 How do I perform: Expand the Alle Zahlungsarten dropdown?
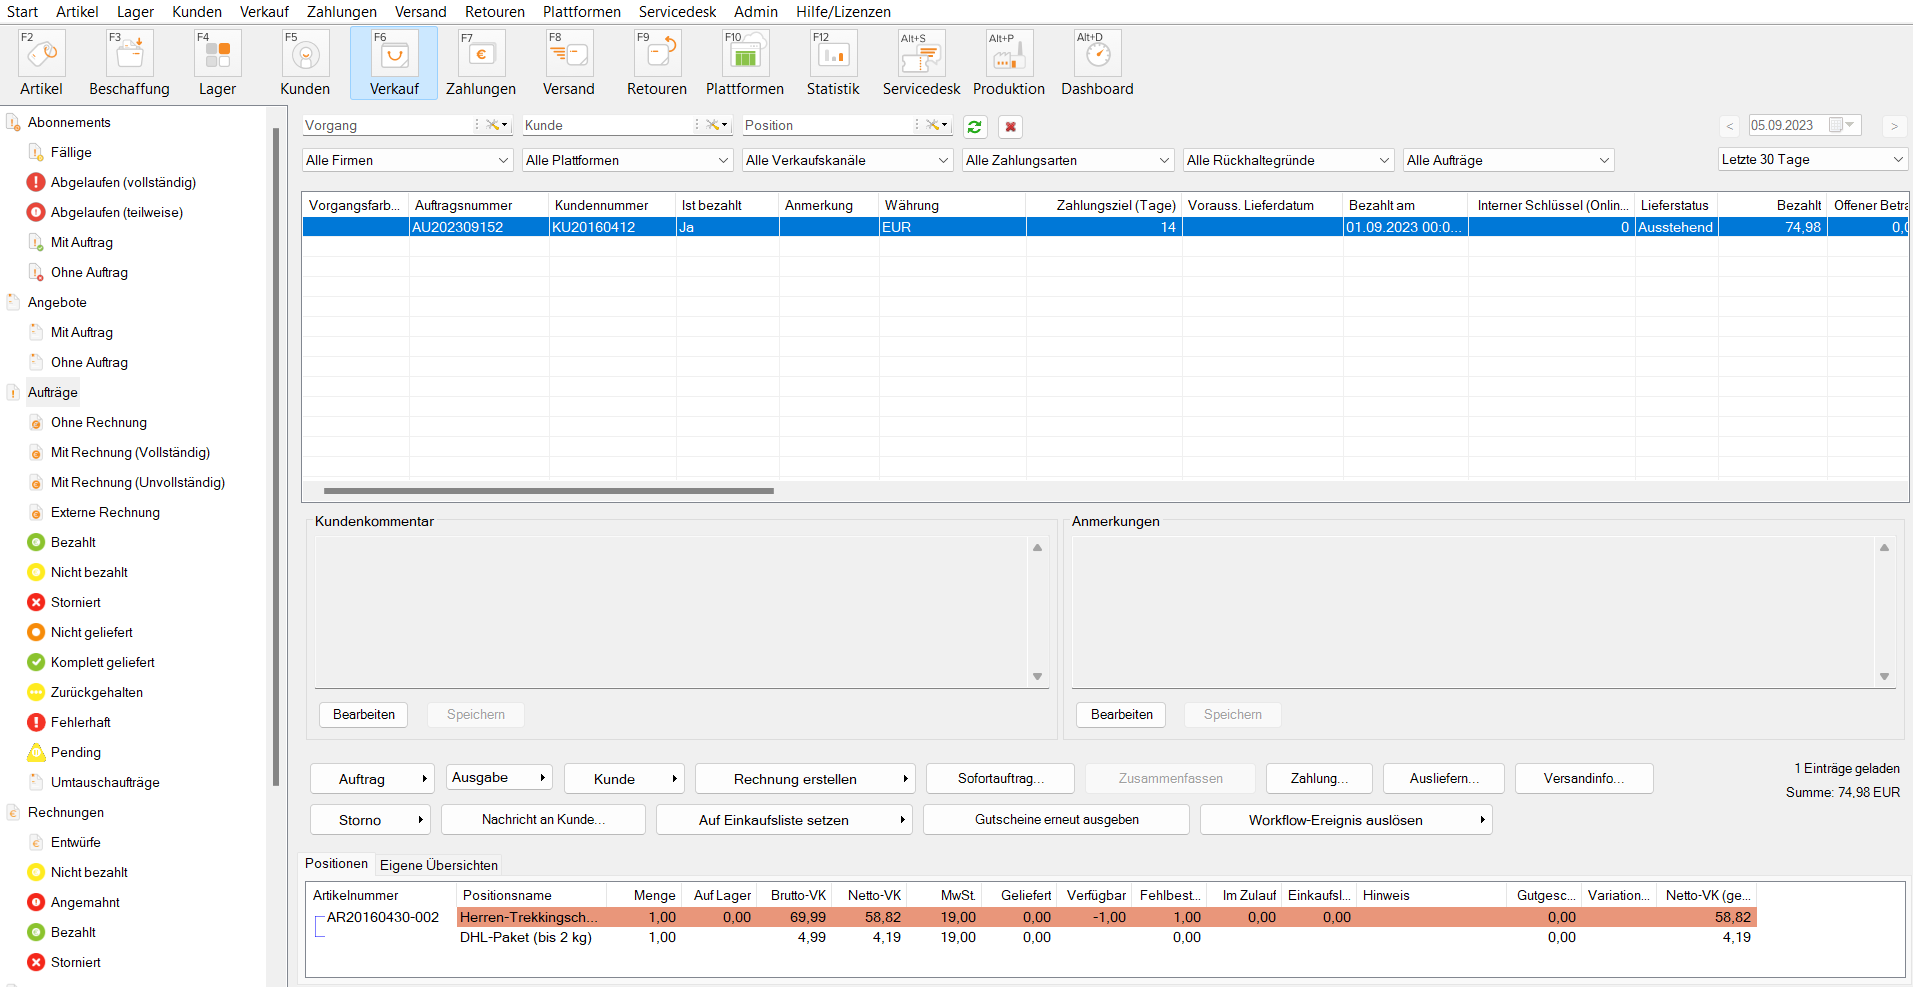pyautogui.click(x=1067, y=160)
